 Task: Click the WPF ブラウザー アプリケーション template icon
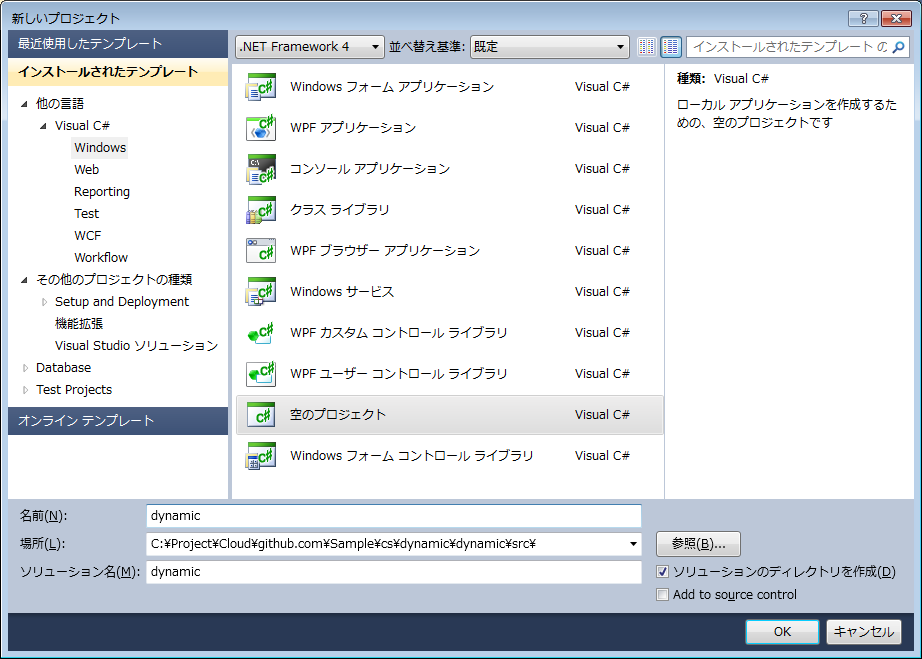click(260, 251)
